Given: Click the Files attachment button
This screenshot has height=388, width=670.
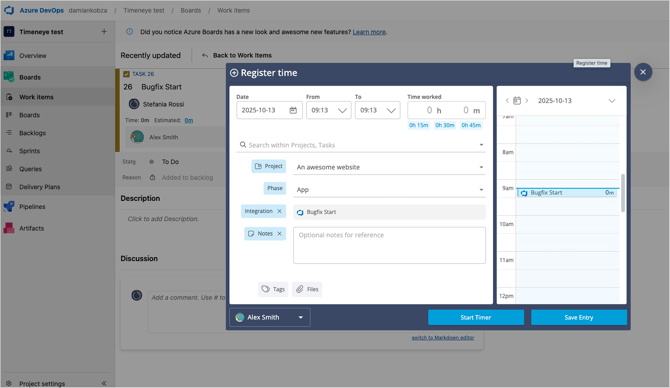Looking at the screenshot, I should click(307, 289).
